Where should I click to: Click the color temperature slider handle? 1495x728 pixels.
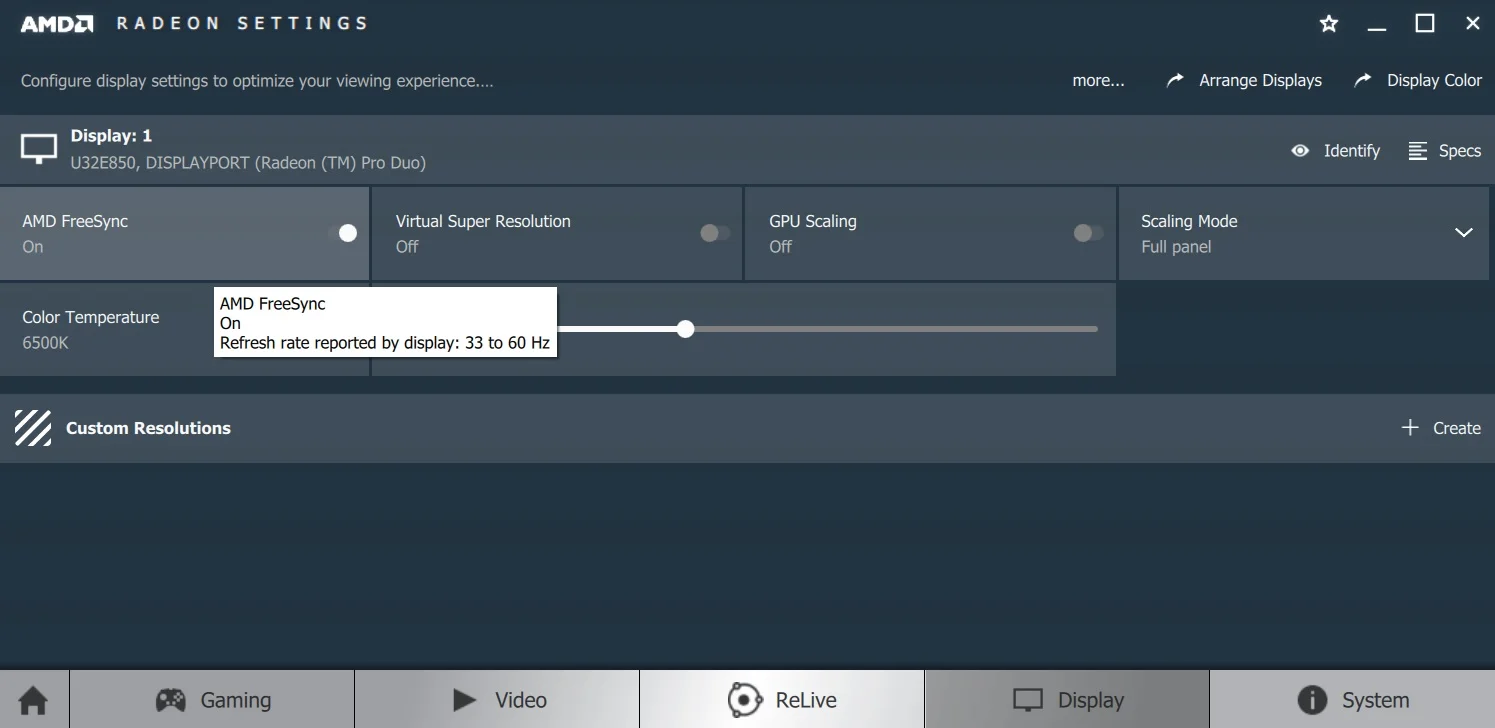(685, 329)
